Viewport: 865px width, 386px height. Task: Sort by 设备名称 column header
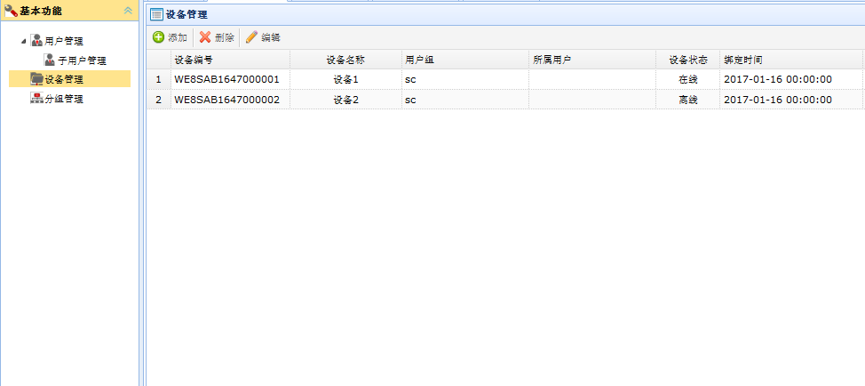click(x=346, y=60)
